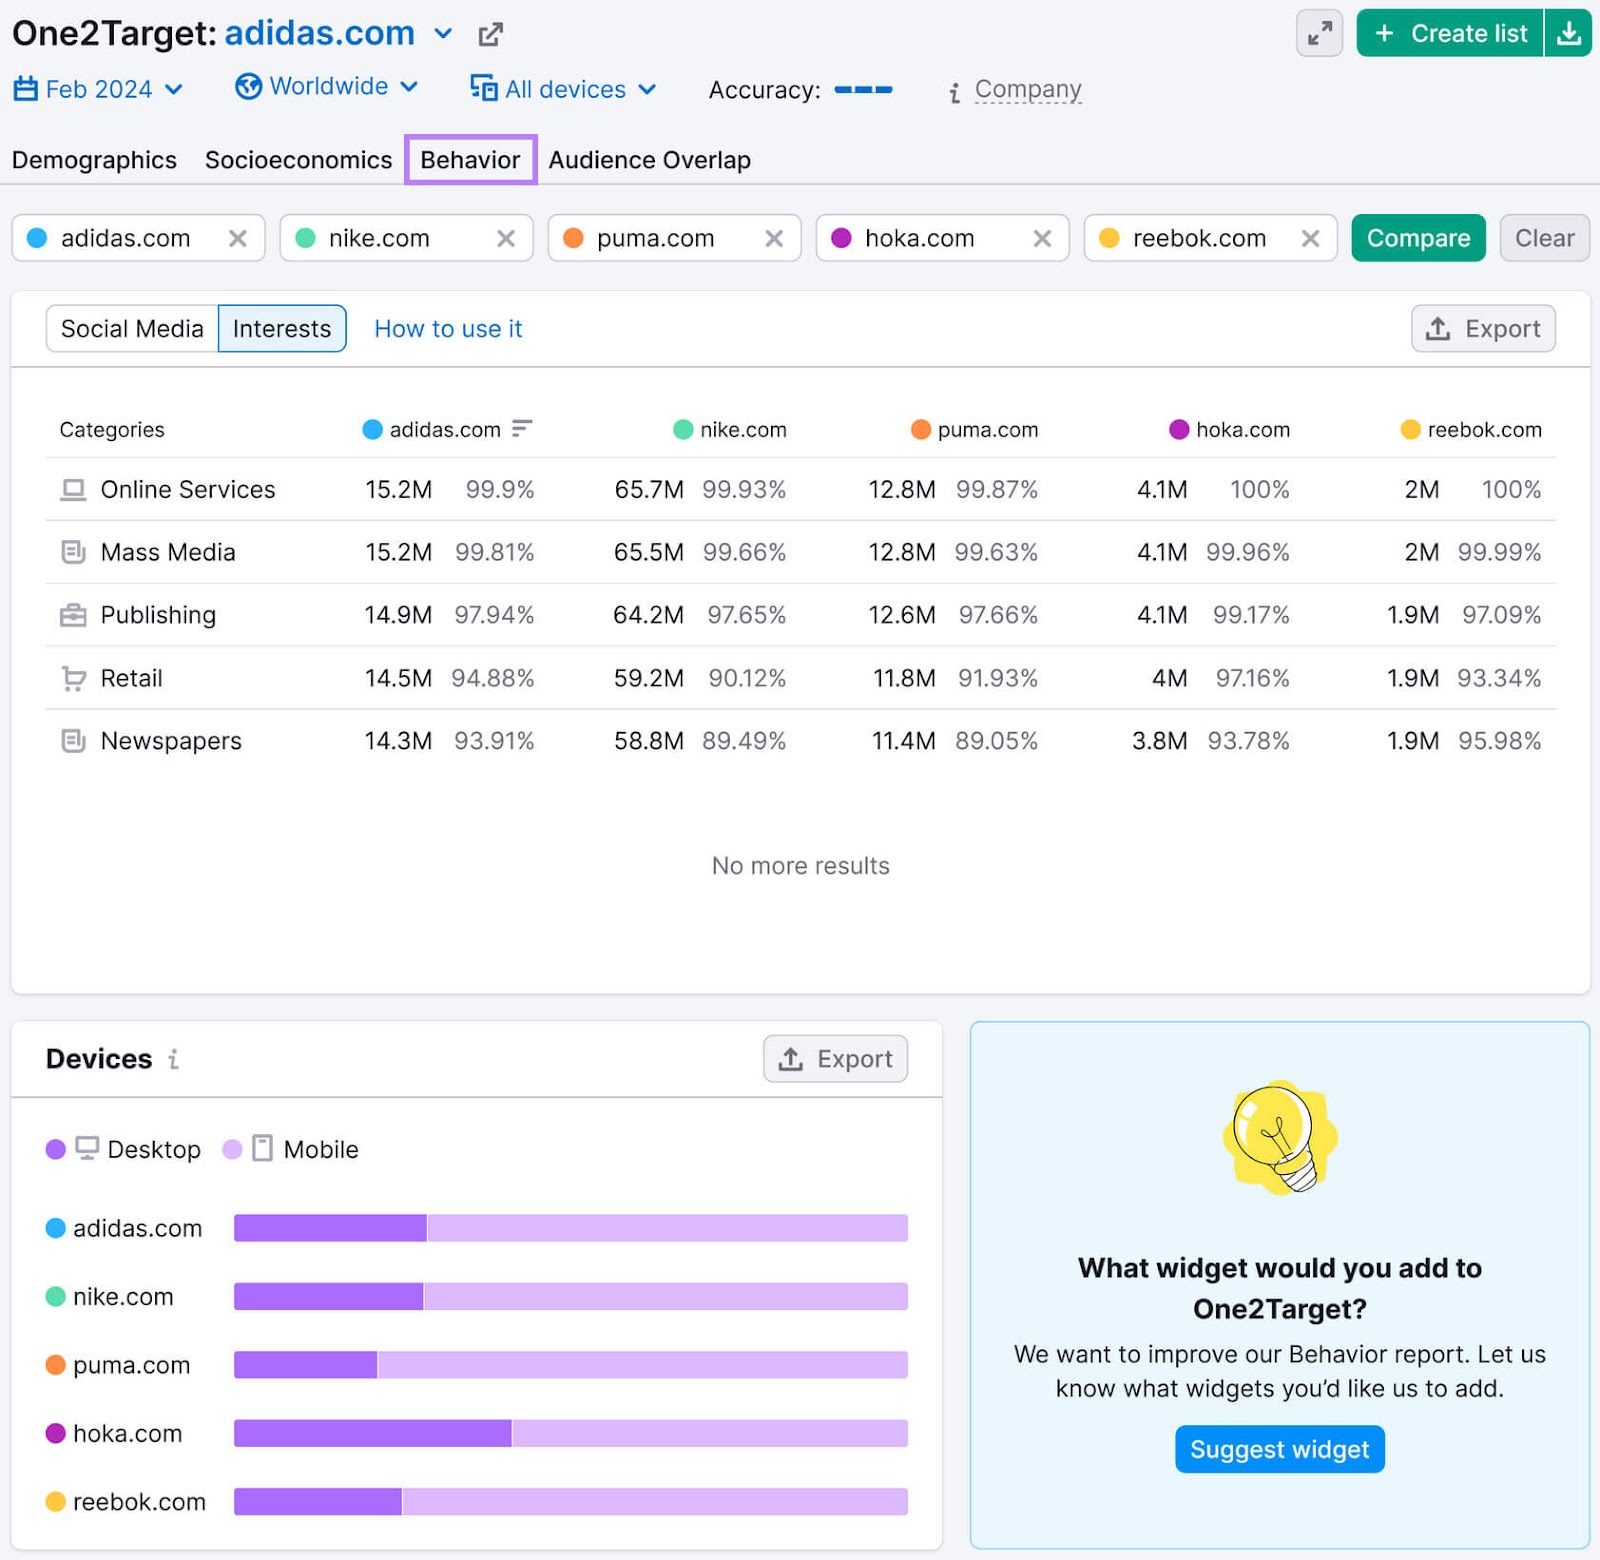Viewport: 1600px width, 1560px height.
Task: Open the Feb 2024 date dropdown
Action: [x=98, y=88]
